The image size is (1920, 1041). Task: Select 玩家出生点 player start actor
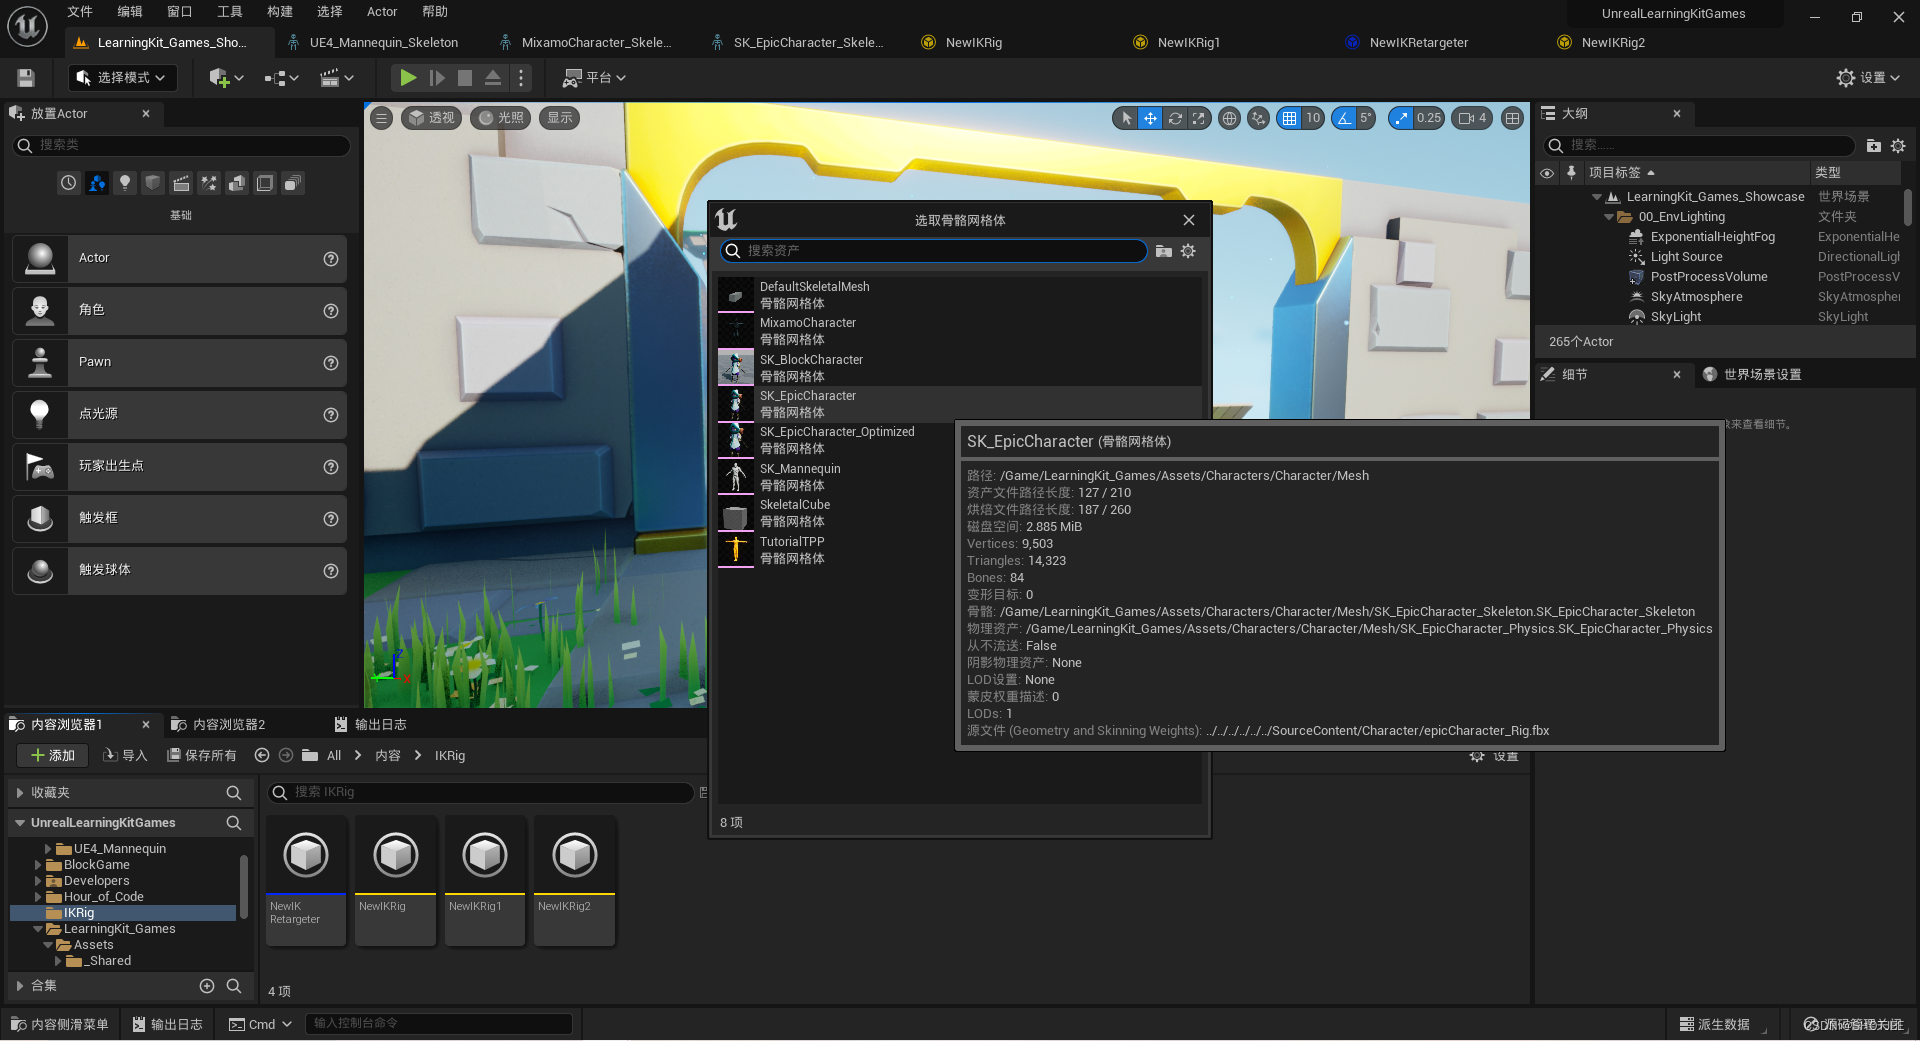click(180, 466)
